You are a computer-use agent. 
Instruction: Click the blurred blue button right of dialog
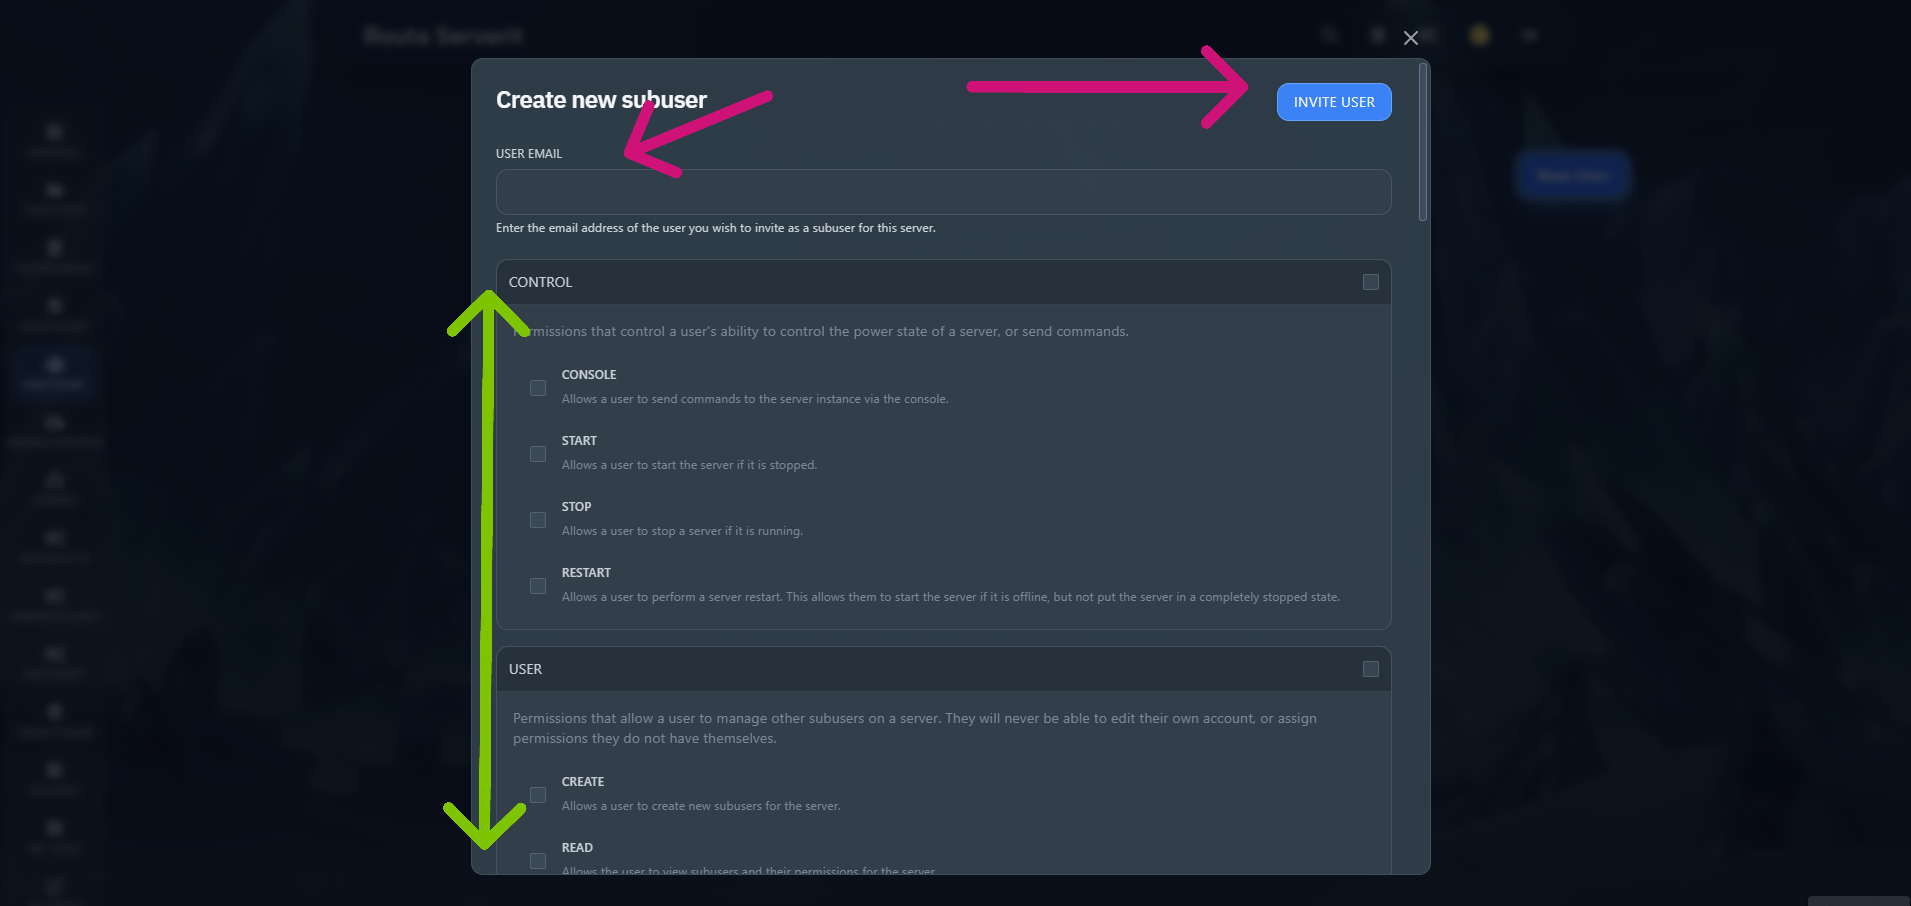[x=1573, y=176]
